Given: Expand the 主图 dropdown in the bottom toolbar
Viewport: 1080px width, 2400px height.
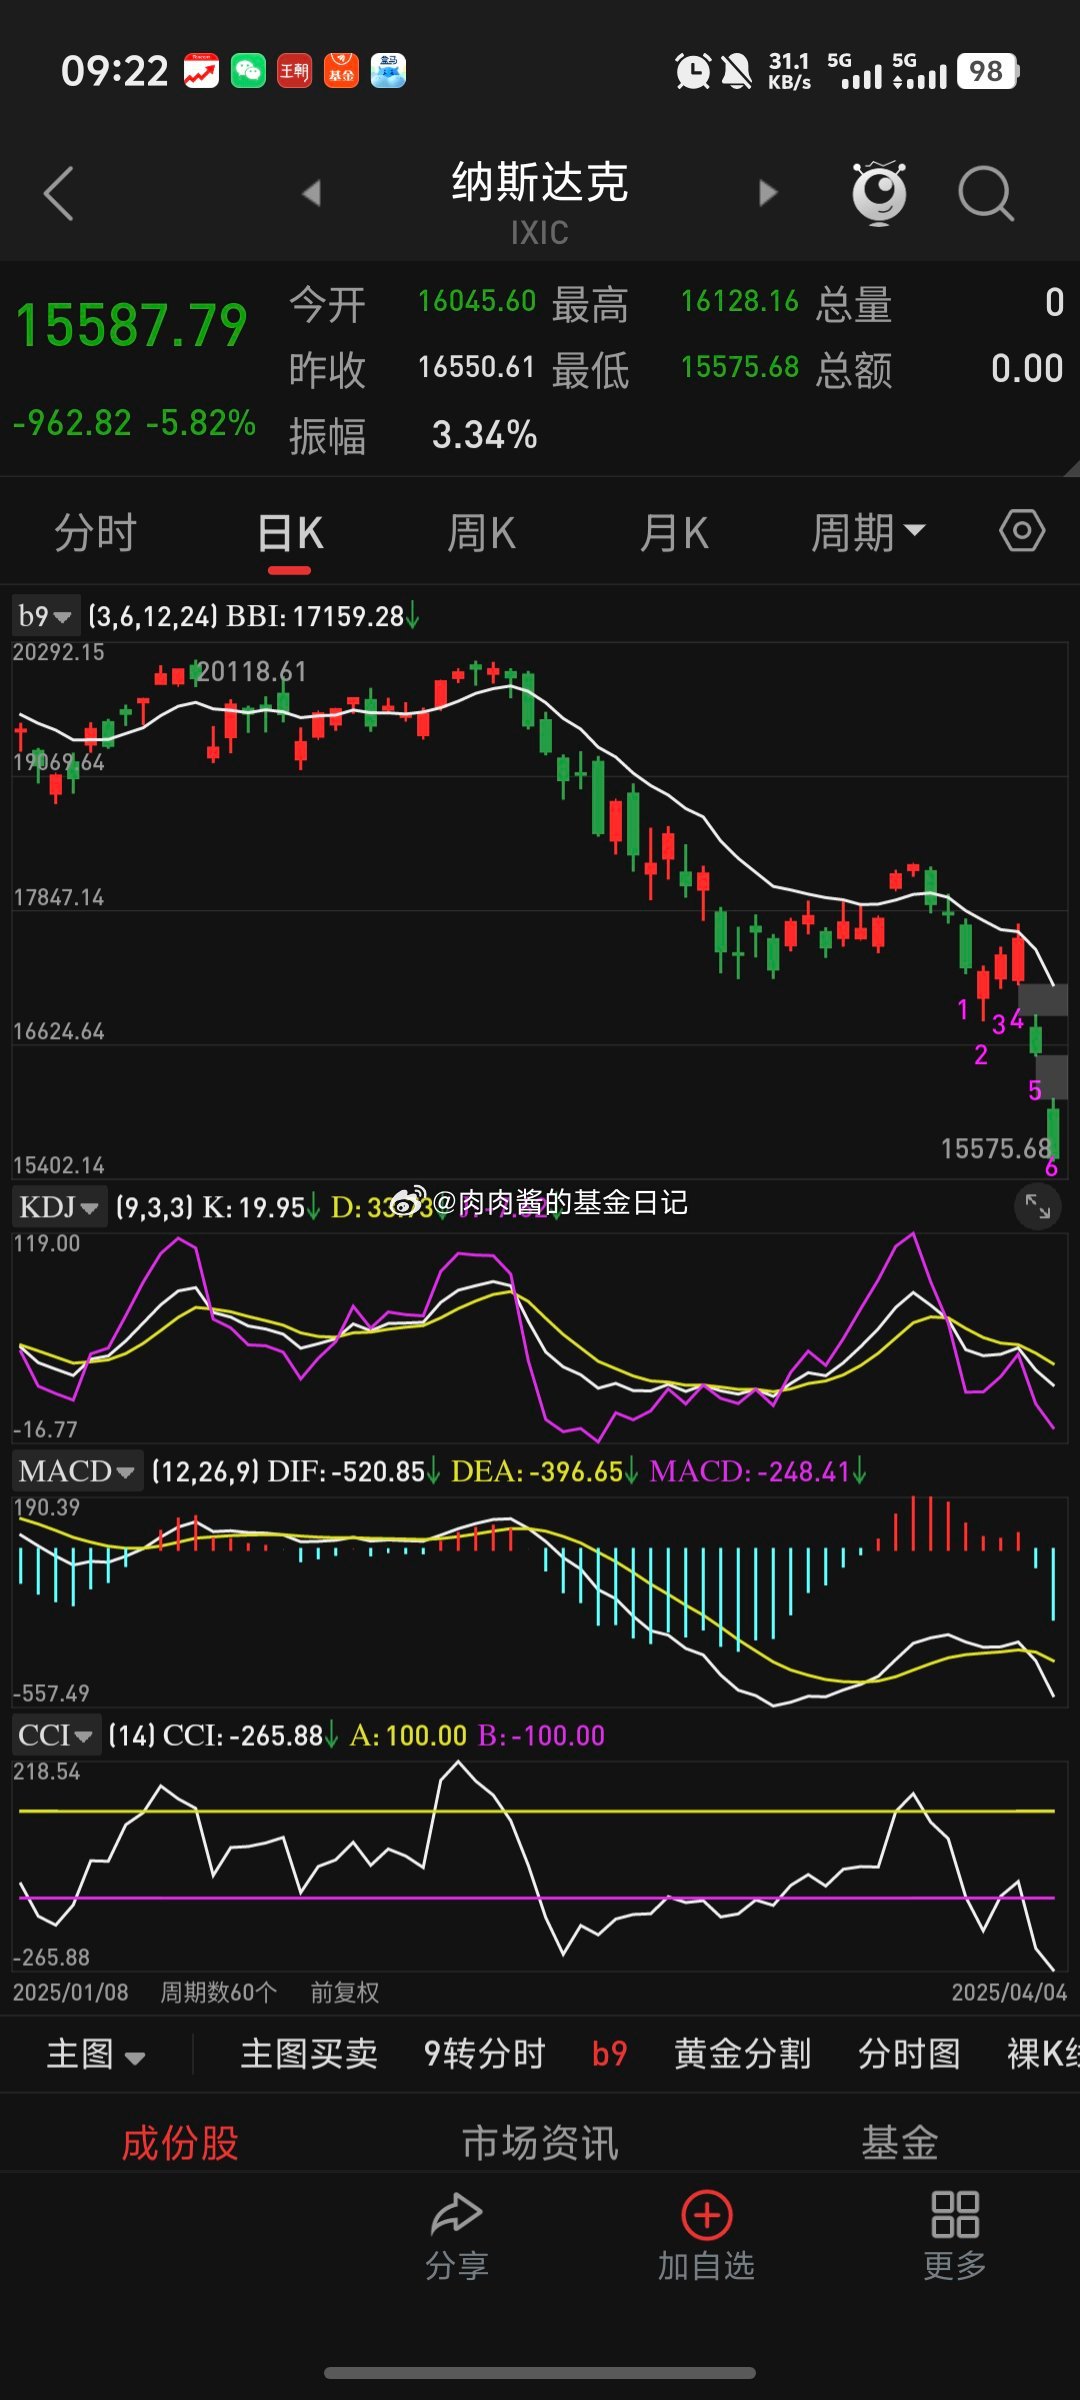Looking at the screenshot, I should click(x=96, y=2053).
